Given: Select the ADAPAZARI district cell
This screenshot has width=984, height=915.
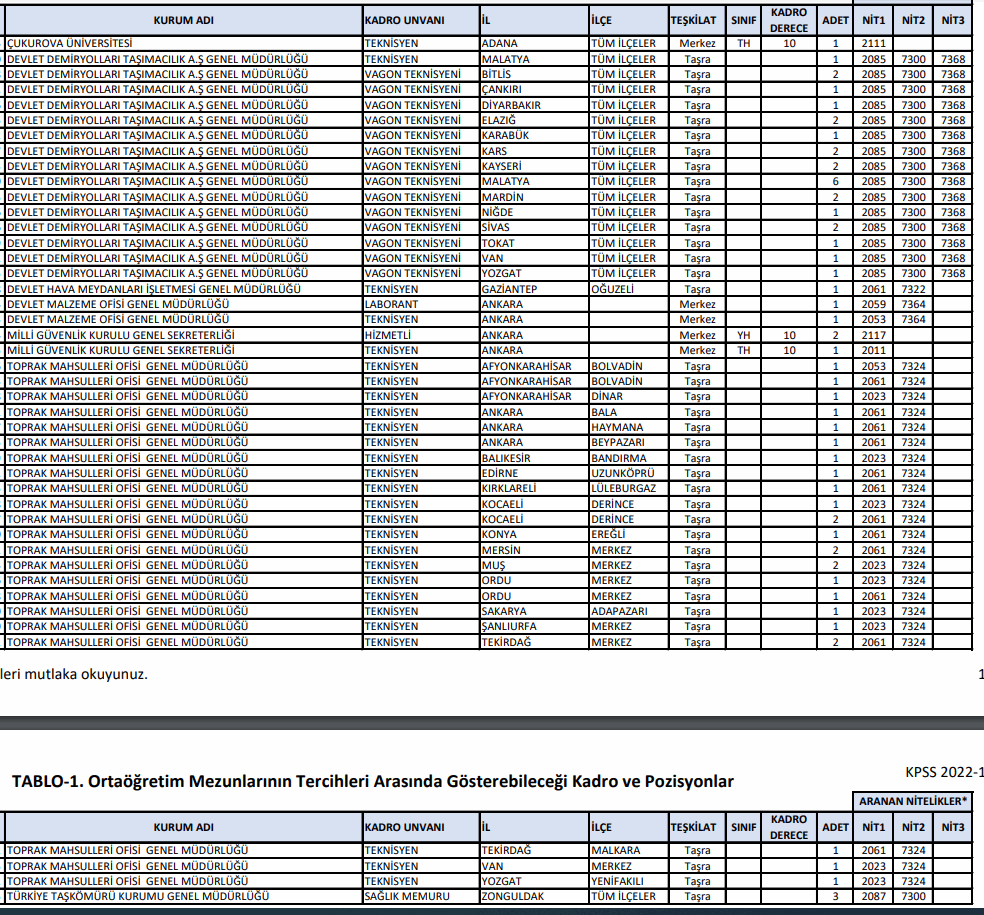Looking at the screenshot, I should click(629, 611).
